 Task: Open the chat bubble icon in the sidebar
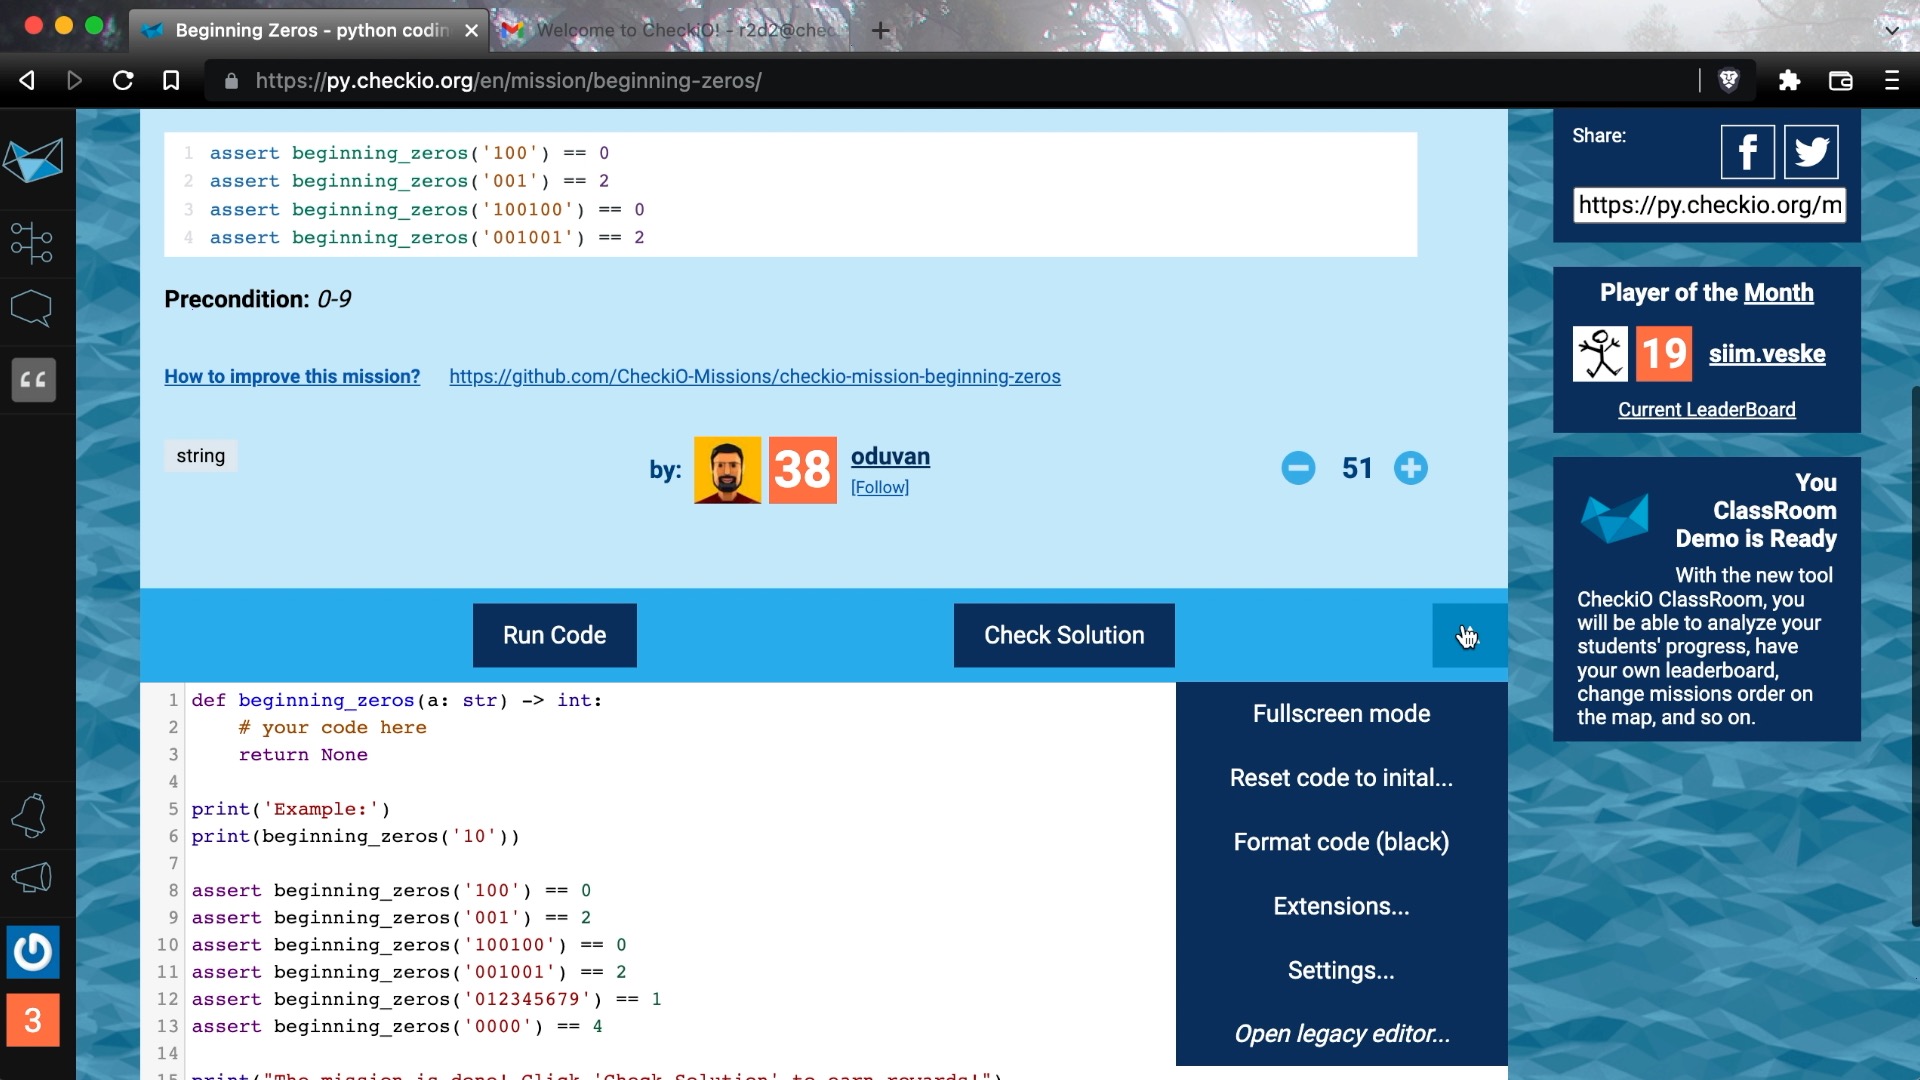coord(32,308)
